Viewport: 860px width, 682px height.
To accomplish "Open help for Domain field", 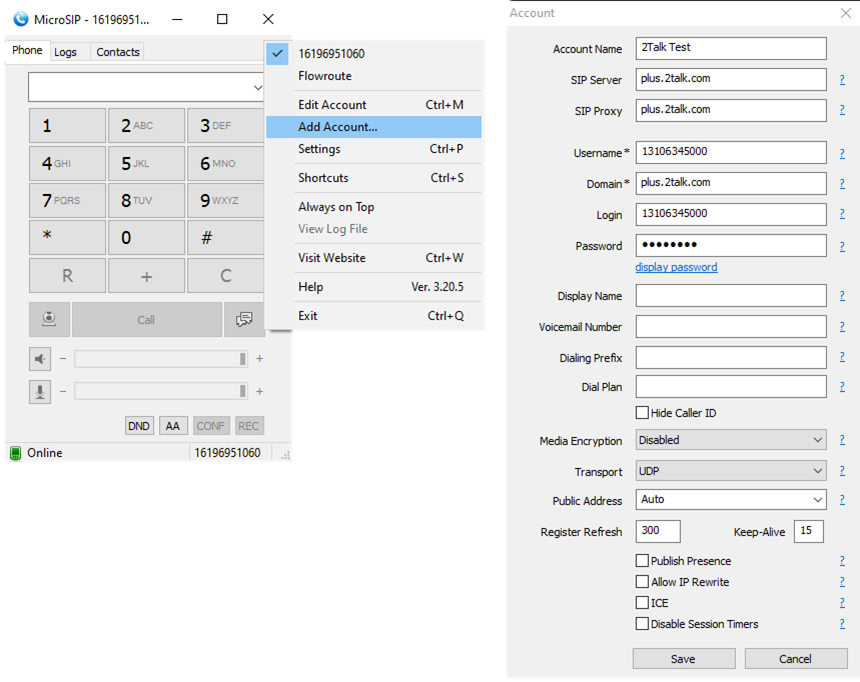I will click(x=842, y=184).
